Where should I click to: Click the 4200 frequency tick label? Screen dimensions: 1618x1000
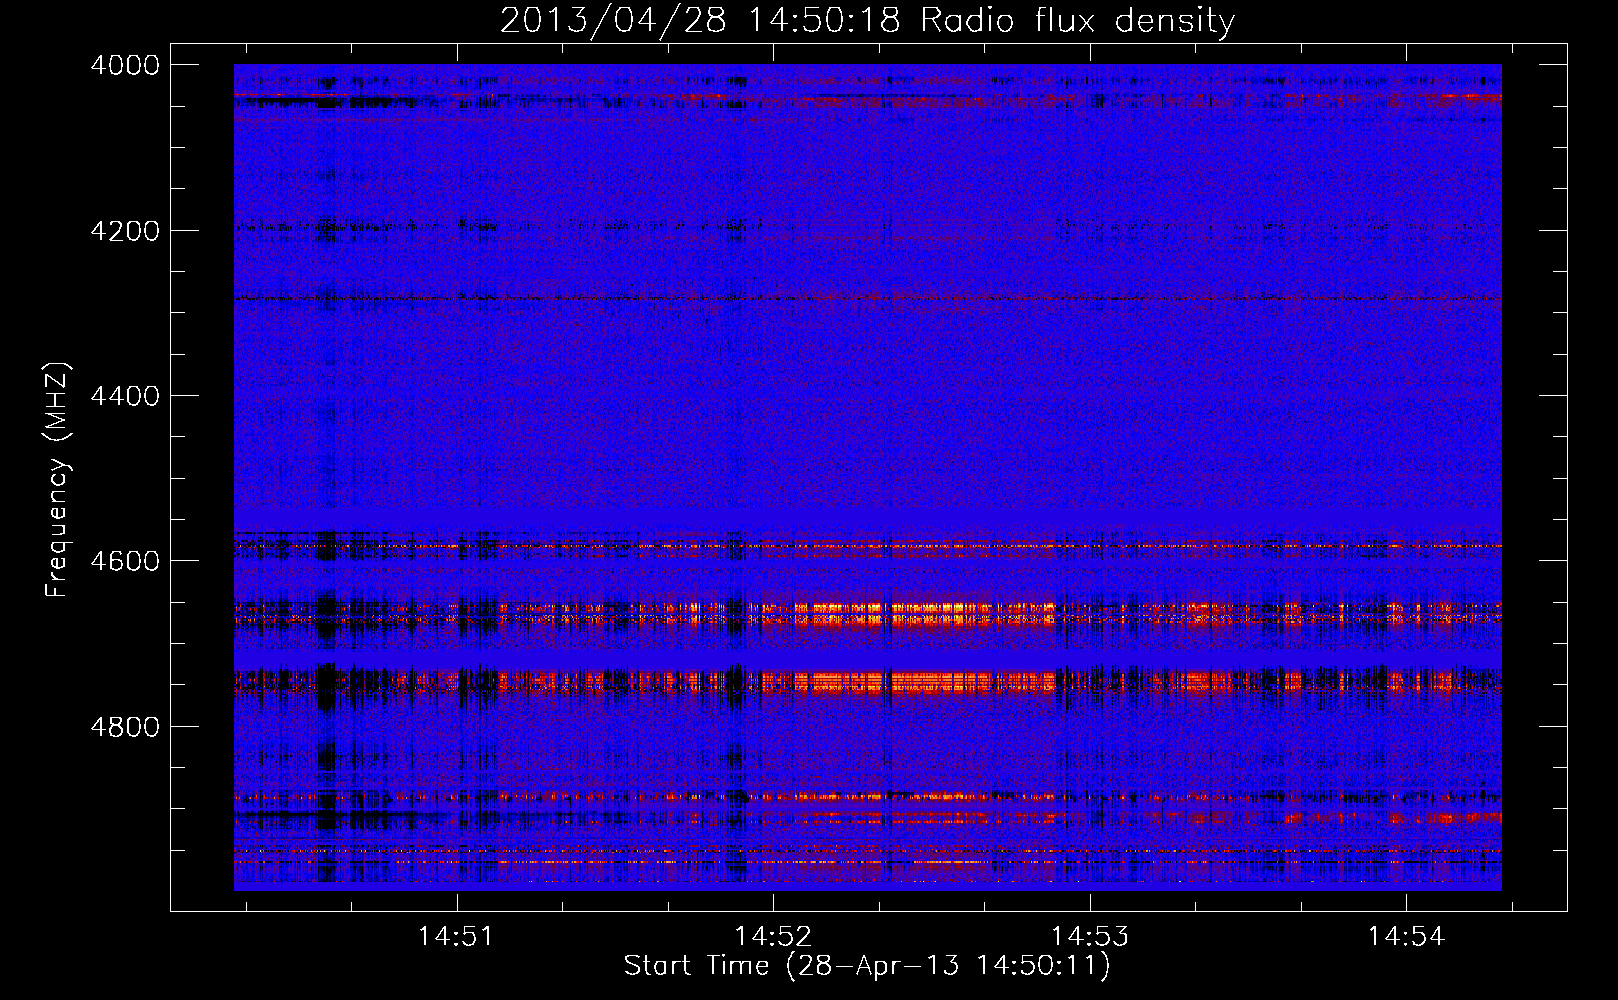(x=125, y=231)
